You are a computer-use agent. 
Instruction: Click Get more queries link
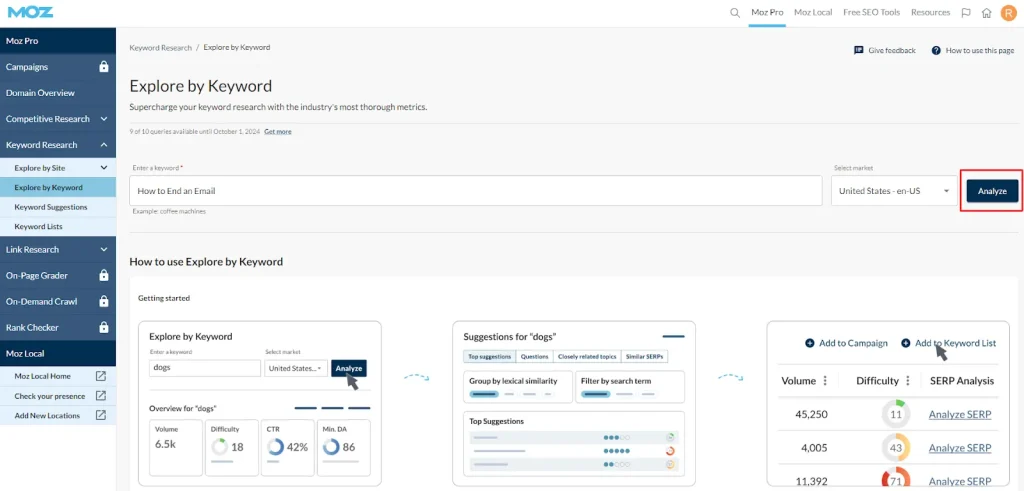pos(278,131)
